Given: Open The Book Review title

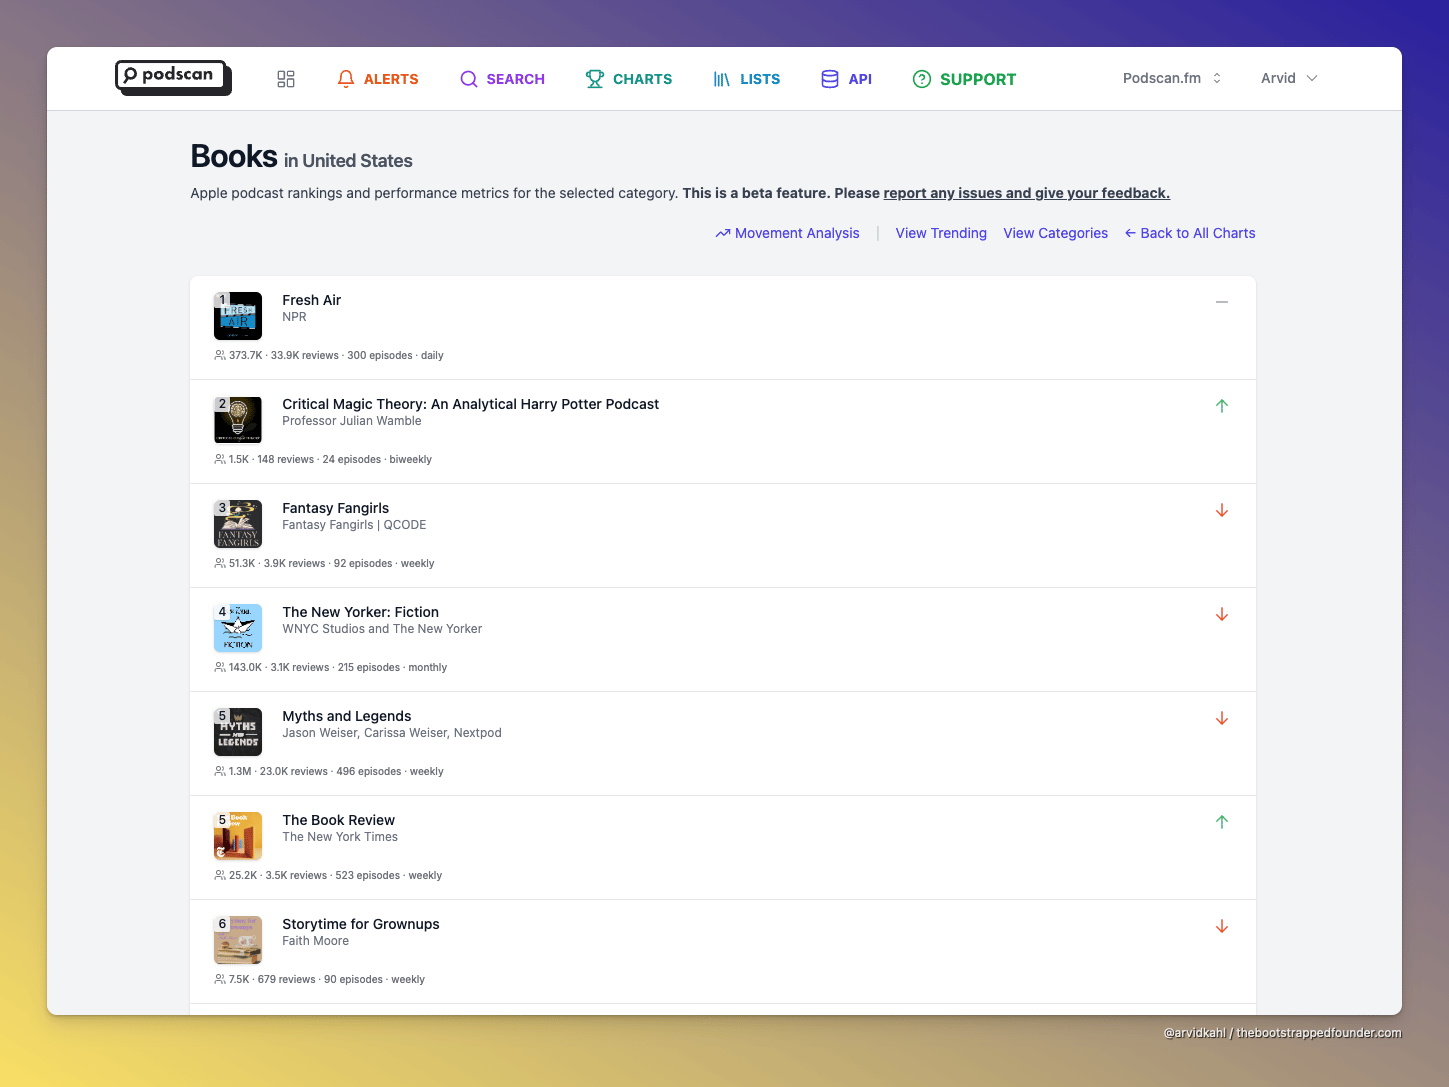Looking at the screenshot, I should [338, 820].
